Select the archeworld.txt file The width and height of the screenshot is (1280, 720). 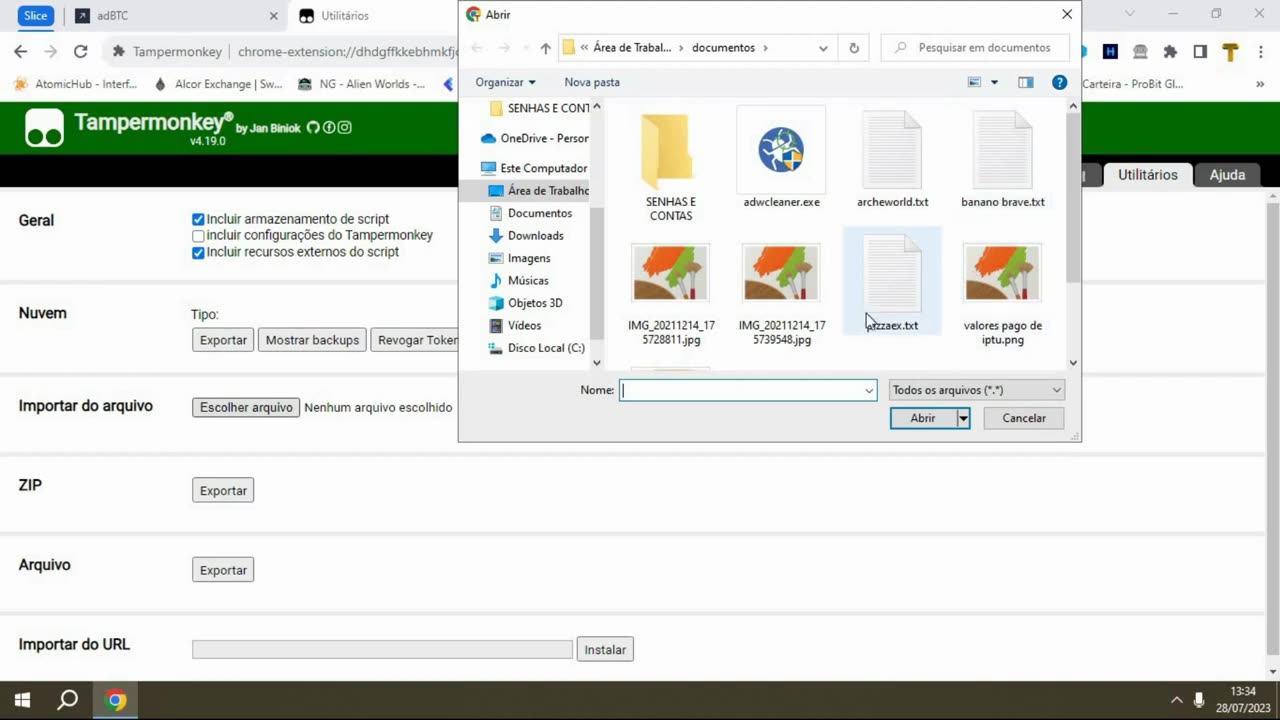(x=892, y=160)
